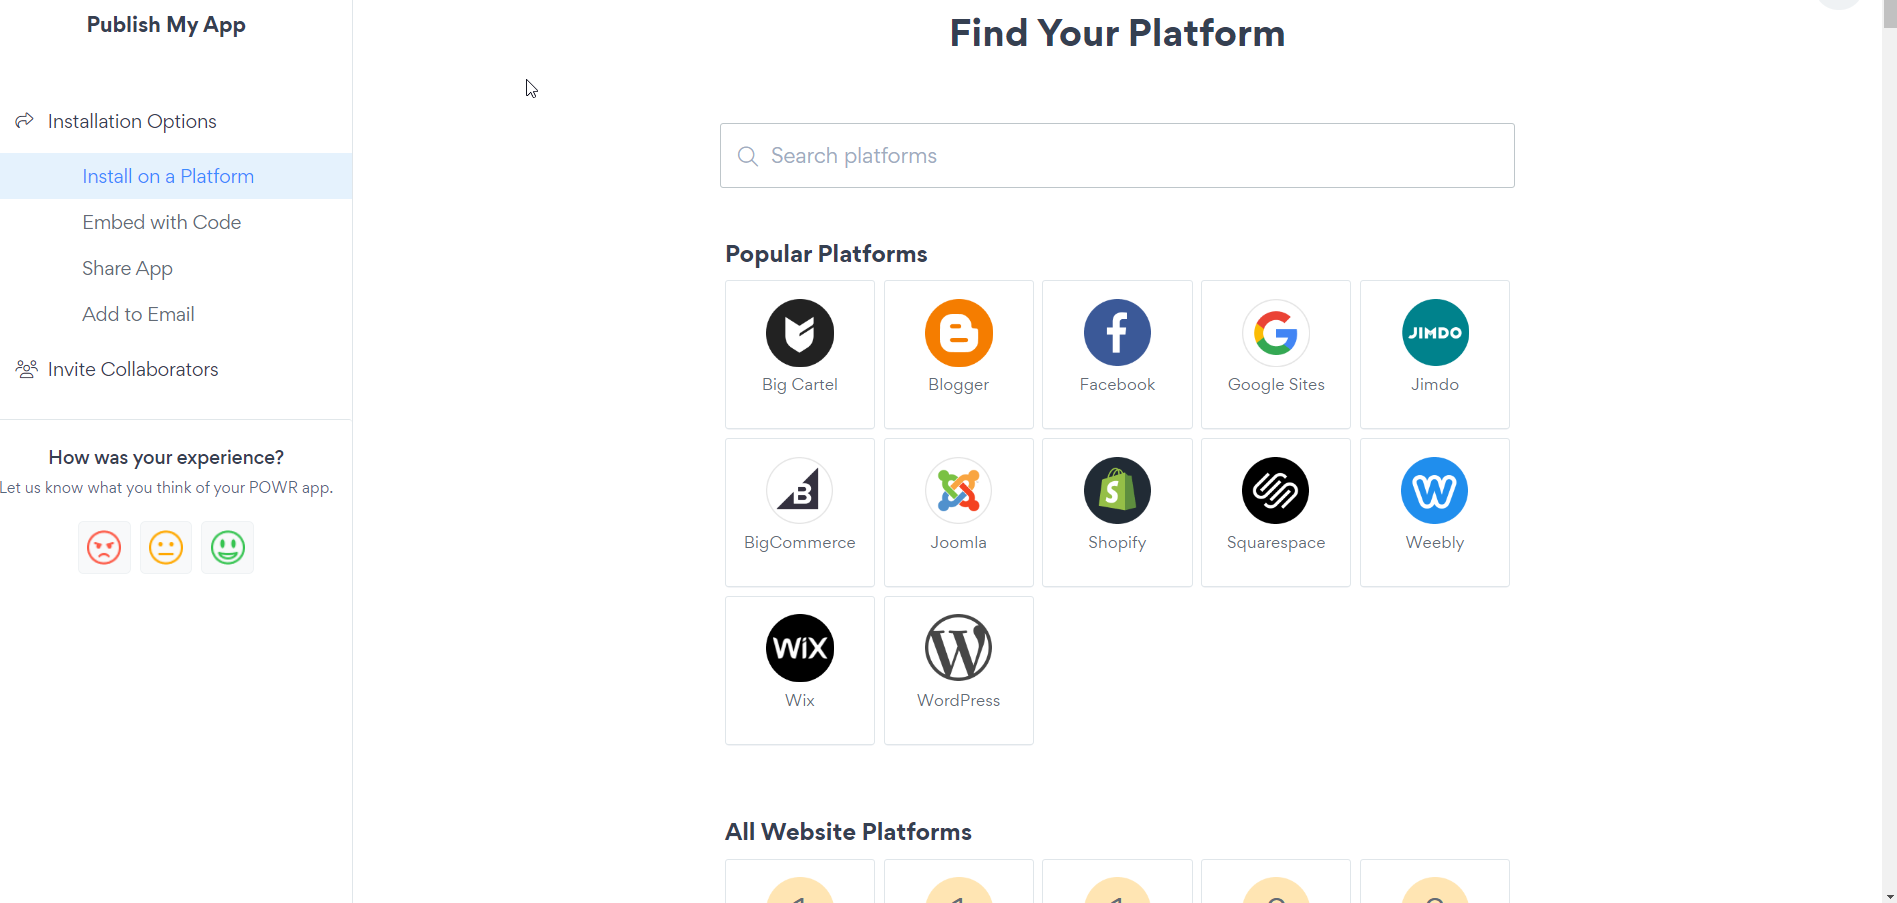Screen dimensions: 1897x903
Task: Choose the Weebly platform logo
Action: [x=1435, y=491]
